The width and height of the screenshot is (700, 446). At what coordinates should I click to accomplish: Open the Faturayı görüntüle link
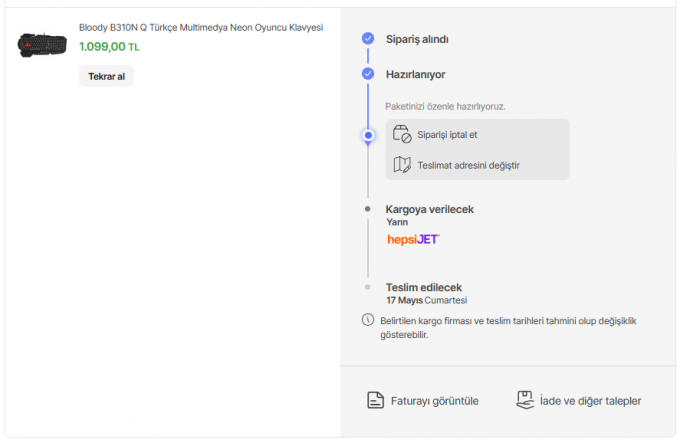point(433,401)
